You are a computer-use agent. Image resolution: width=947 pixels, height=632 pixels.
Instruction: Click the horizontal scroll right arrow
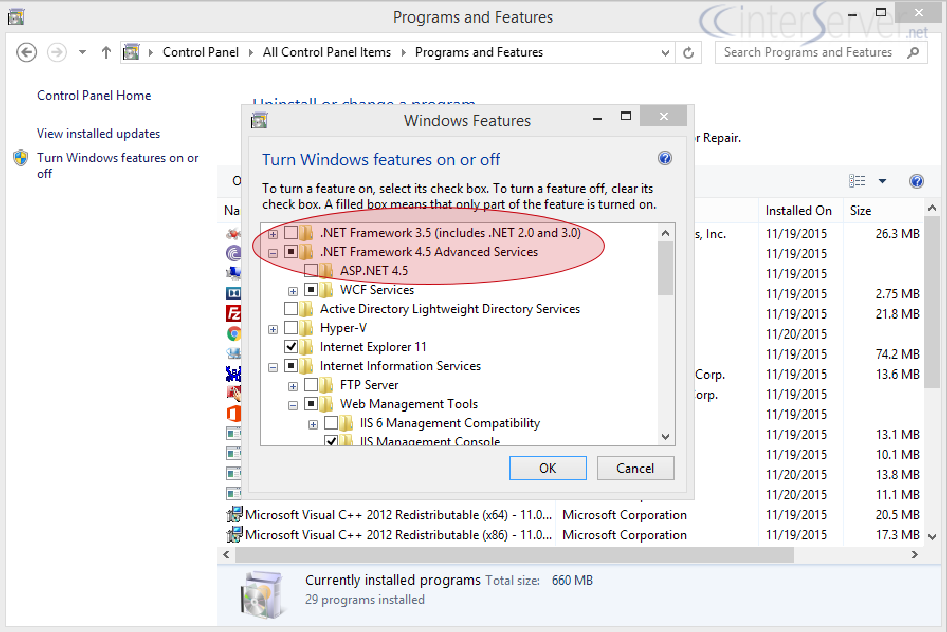pyautogui.click(x=914, y=555)
